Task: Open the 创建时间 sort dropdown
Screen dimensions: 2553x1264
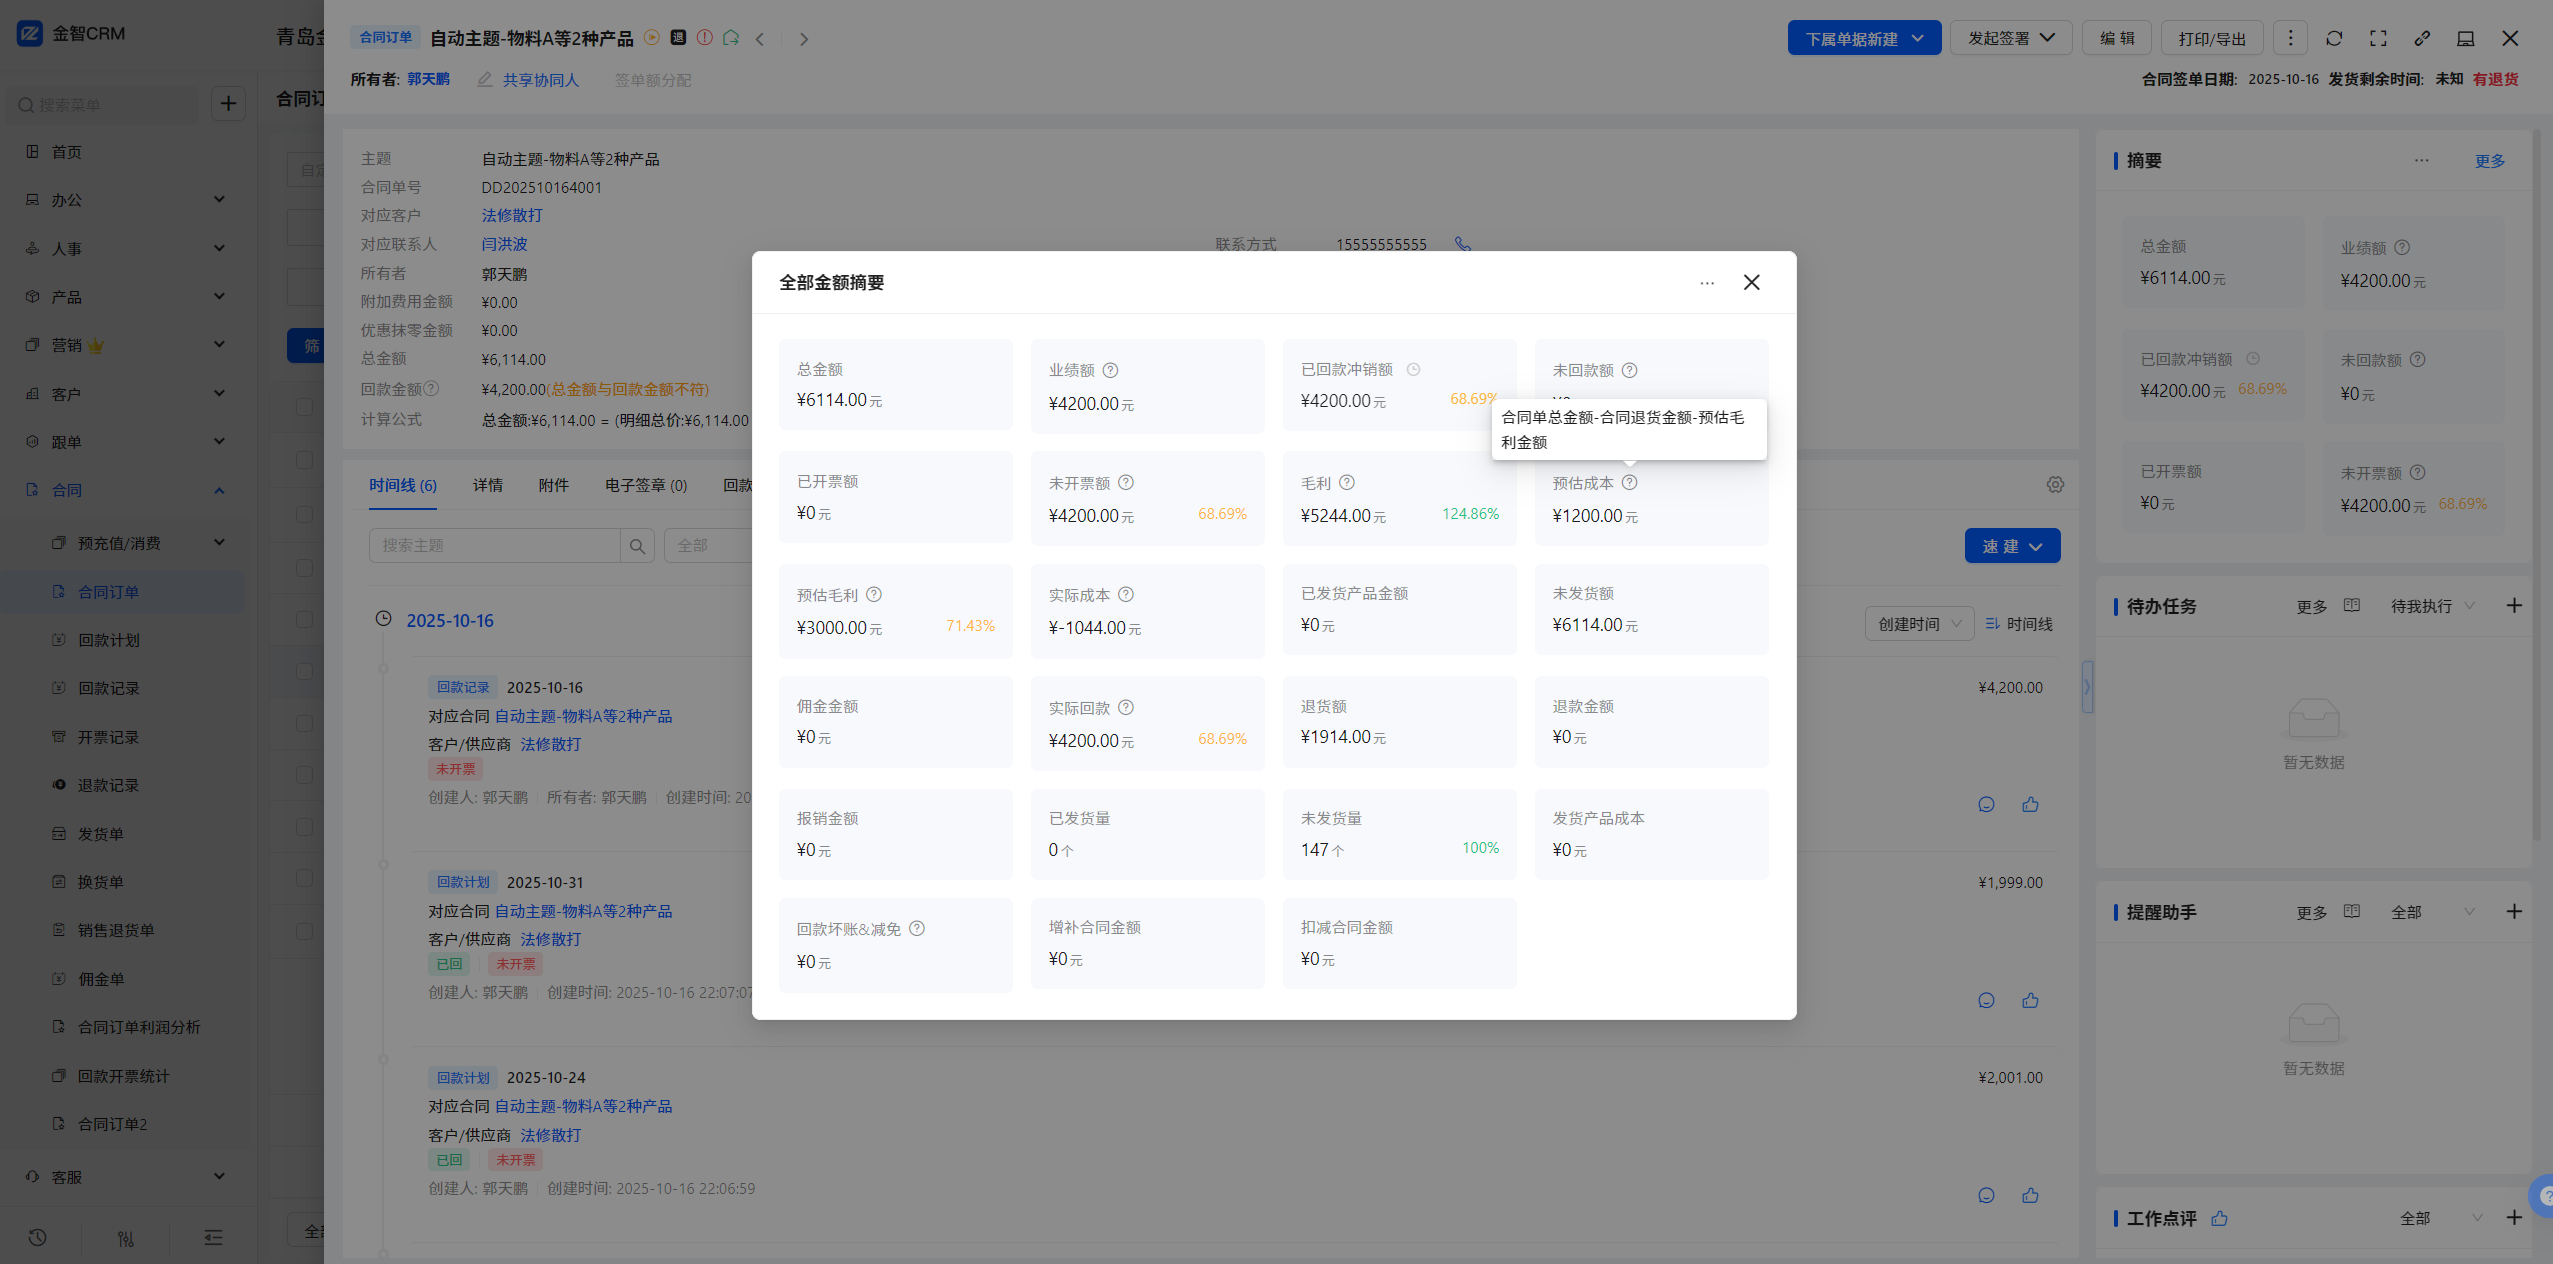Action: [x=1918, y=624]
